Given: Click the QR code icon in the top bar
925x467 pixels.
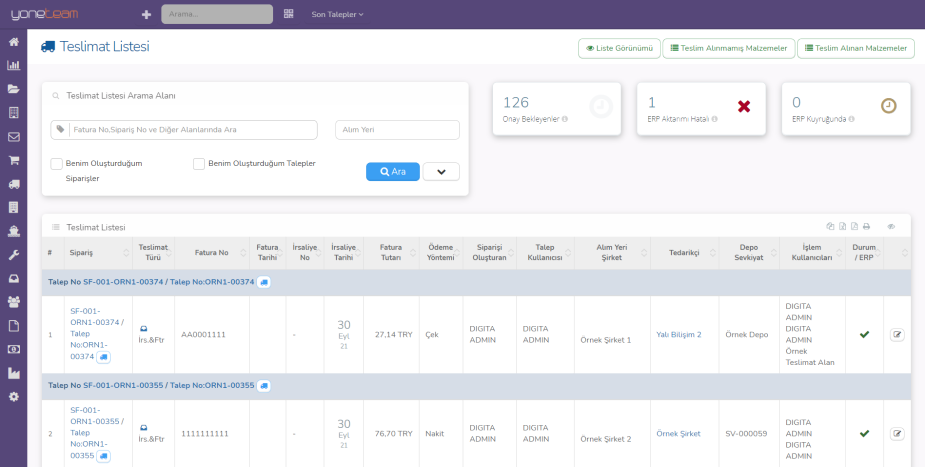Looking at the screenshot, I should click(x=289, y=14).
